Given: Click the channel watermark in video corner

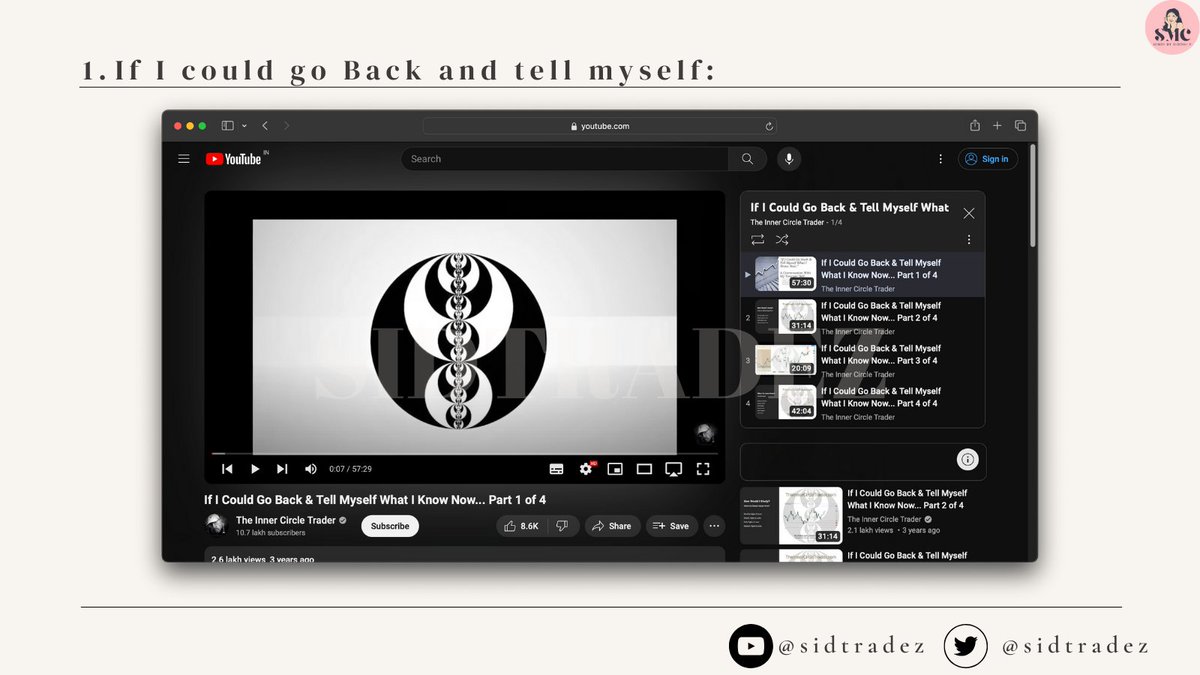Looking at the screenshot, I should pos(706,434).
